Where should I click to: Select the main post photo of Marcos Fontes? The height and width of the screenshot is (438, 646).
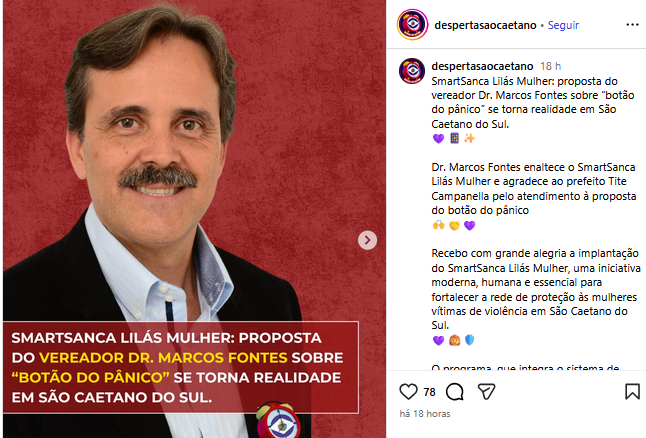point(194,219)
